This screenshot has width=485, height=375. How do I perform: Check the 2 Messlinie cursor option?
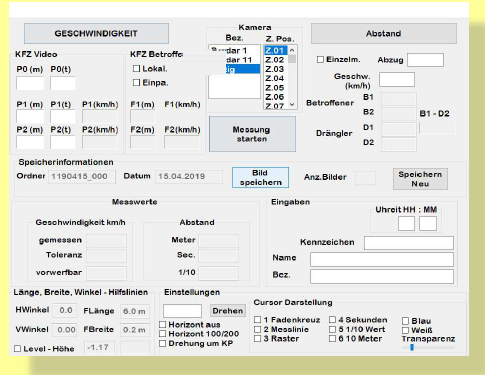point(257,329)
